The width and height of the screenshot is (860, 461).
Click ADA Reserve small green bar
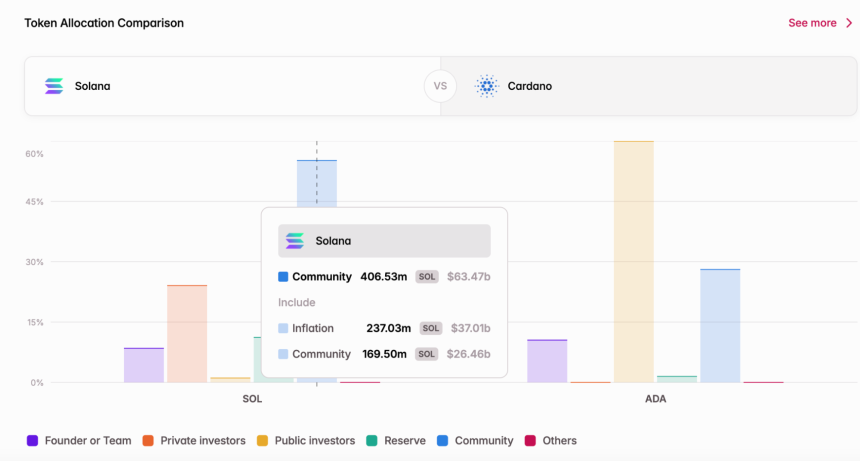[677, 379]
